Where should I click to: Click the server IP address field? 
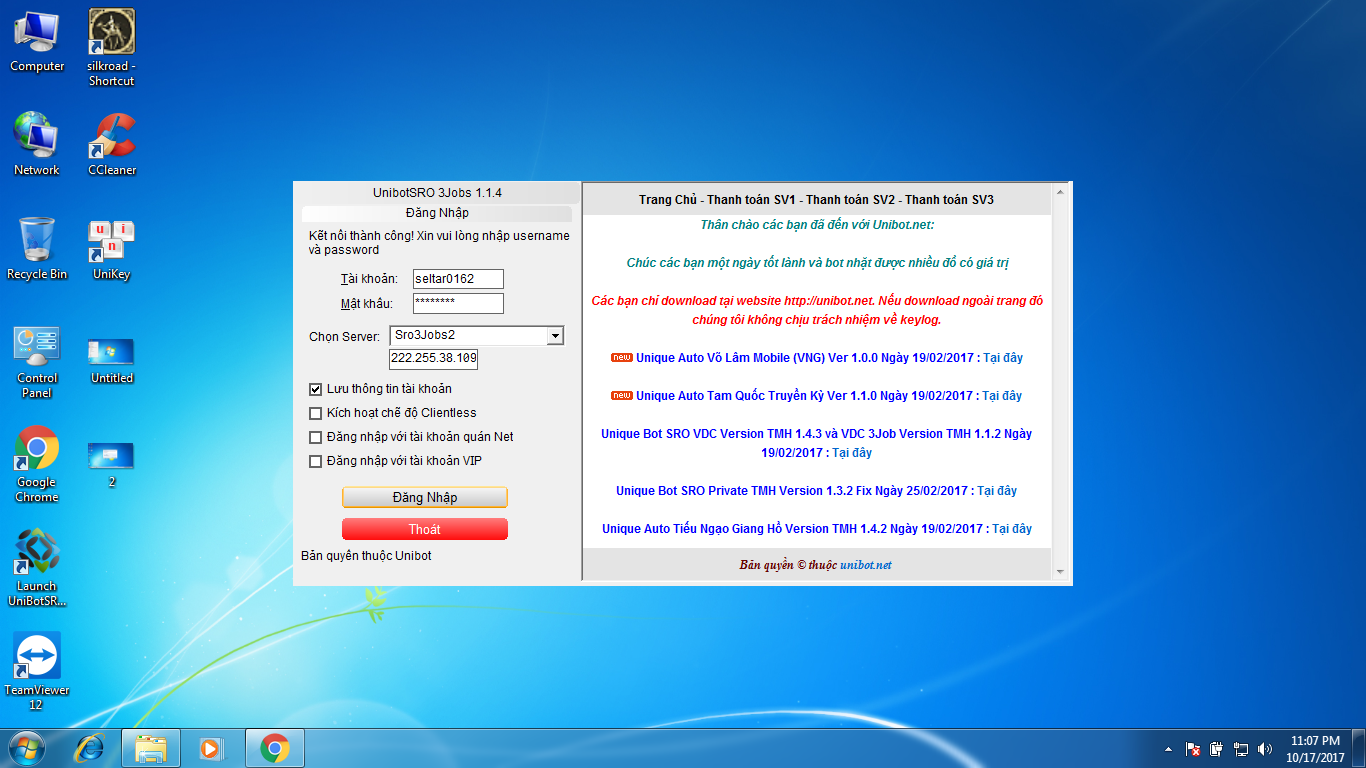coord(433,359)
